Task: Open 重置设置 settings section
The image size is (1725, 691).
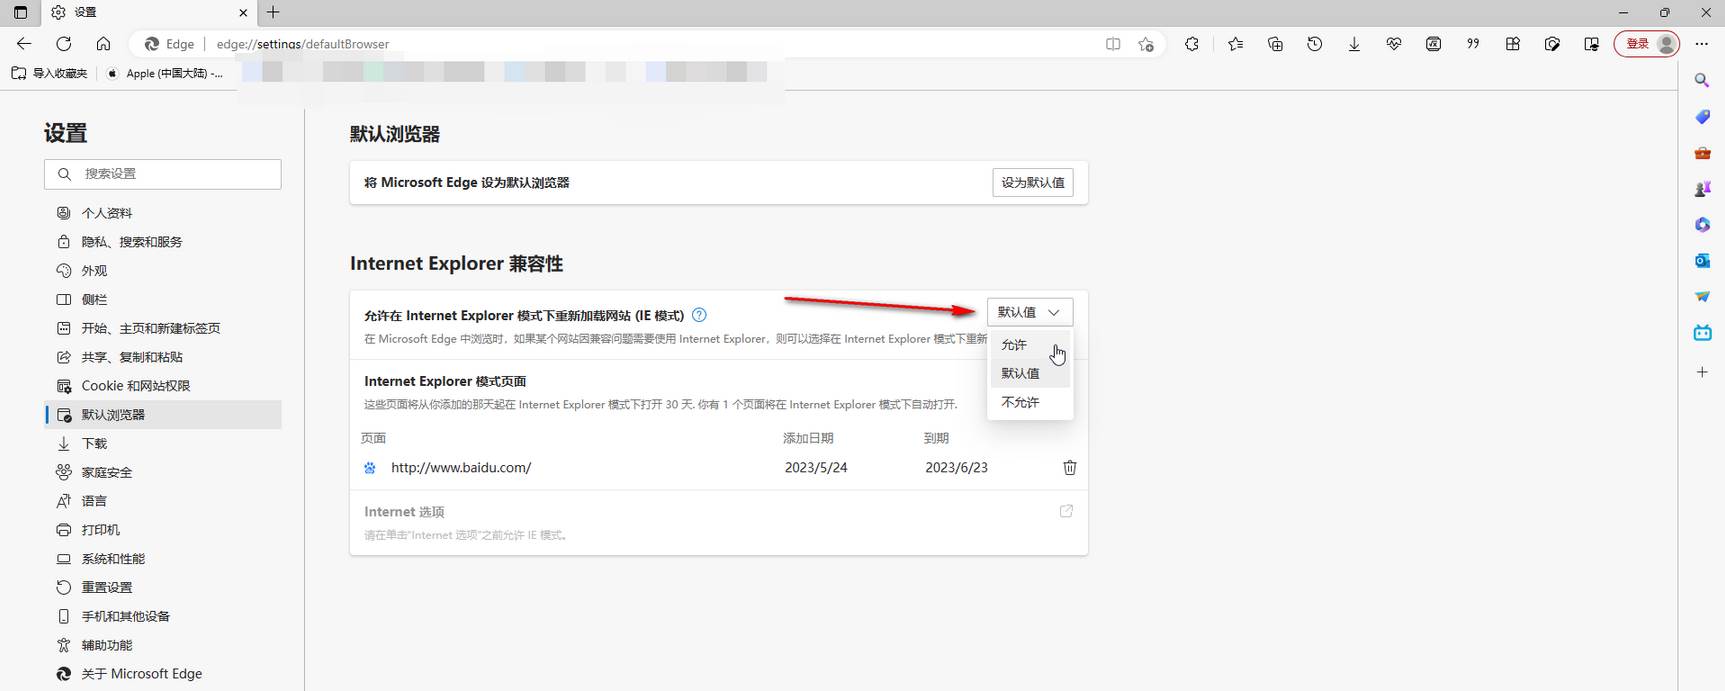Action: coord(164,588)
